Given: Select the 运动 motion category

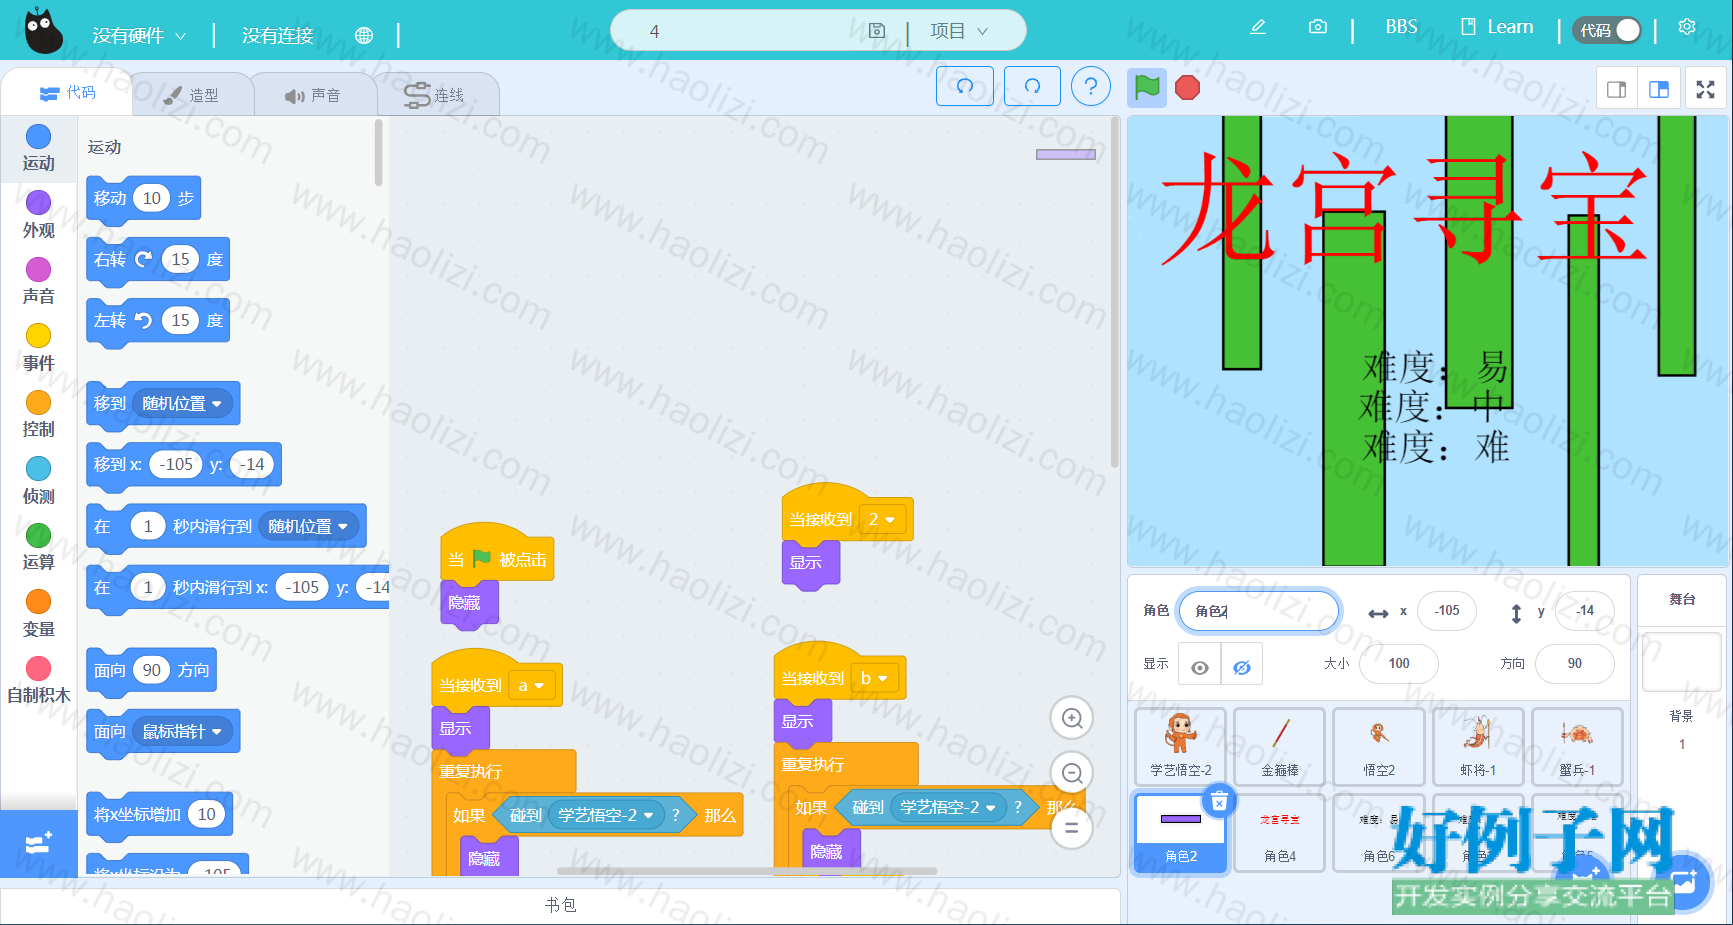Looking at the screenshot, I should (38, 148).
